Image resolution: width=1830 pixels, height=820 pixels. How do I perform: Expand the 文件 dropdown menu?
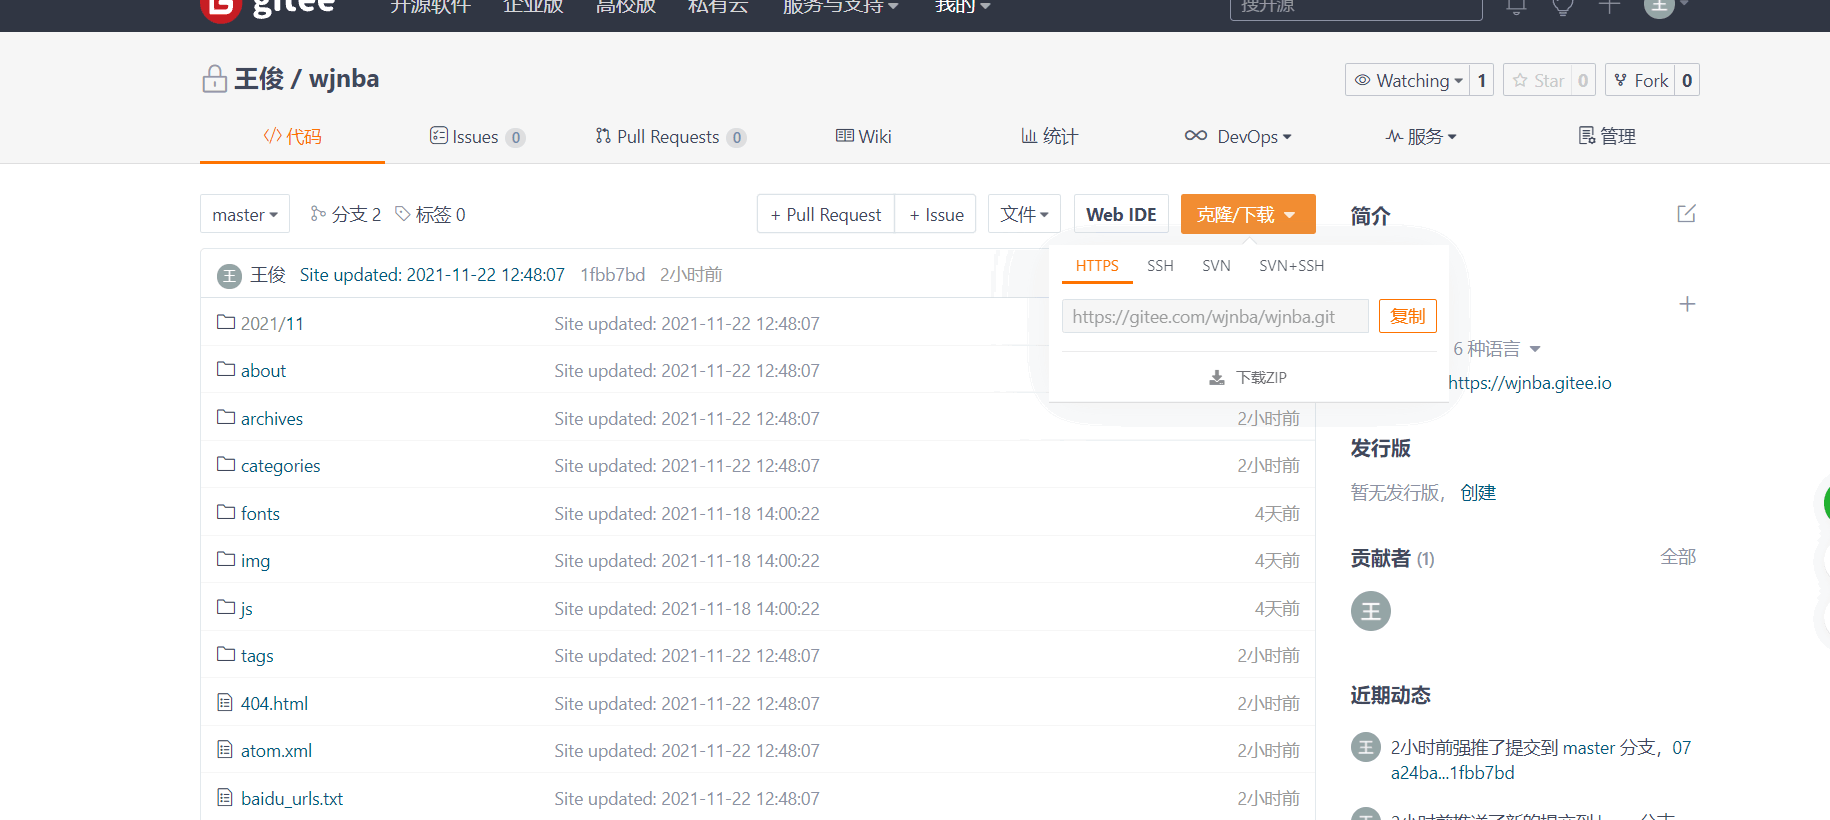tap(1024, 214)
